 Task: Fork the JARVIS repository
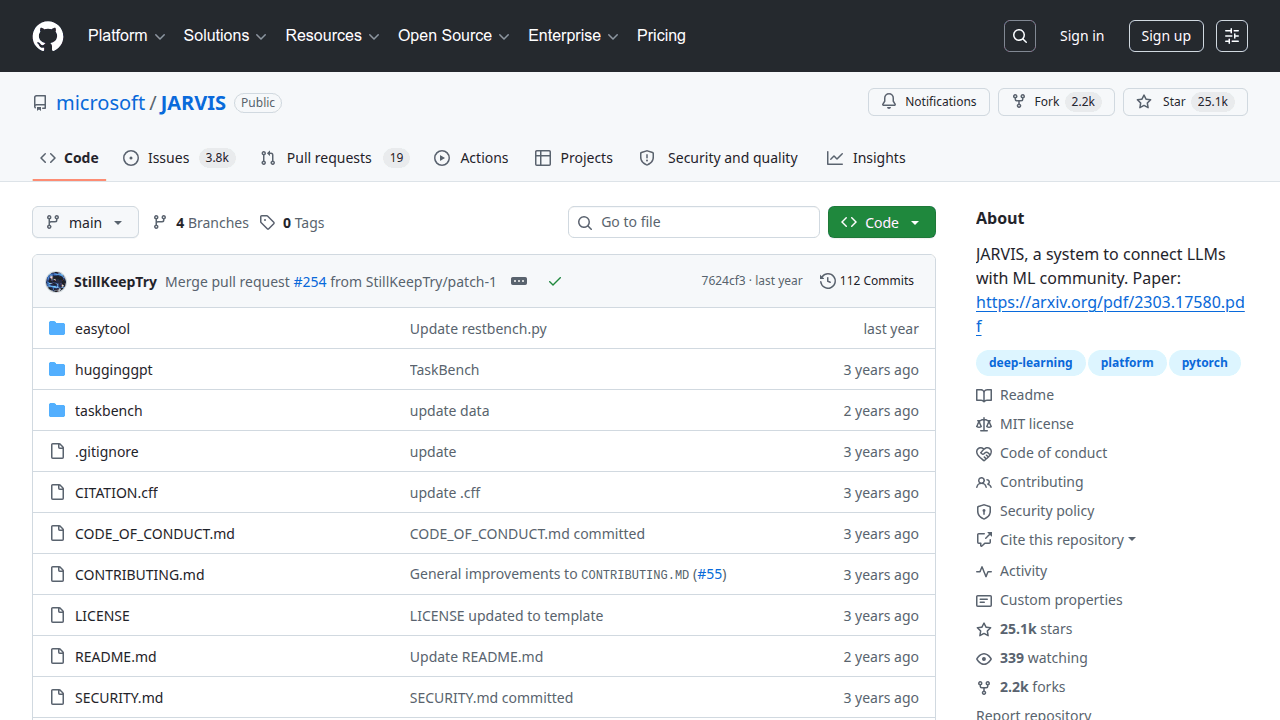click(1056, 102)
